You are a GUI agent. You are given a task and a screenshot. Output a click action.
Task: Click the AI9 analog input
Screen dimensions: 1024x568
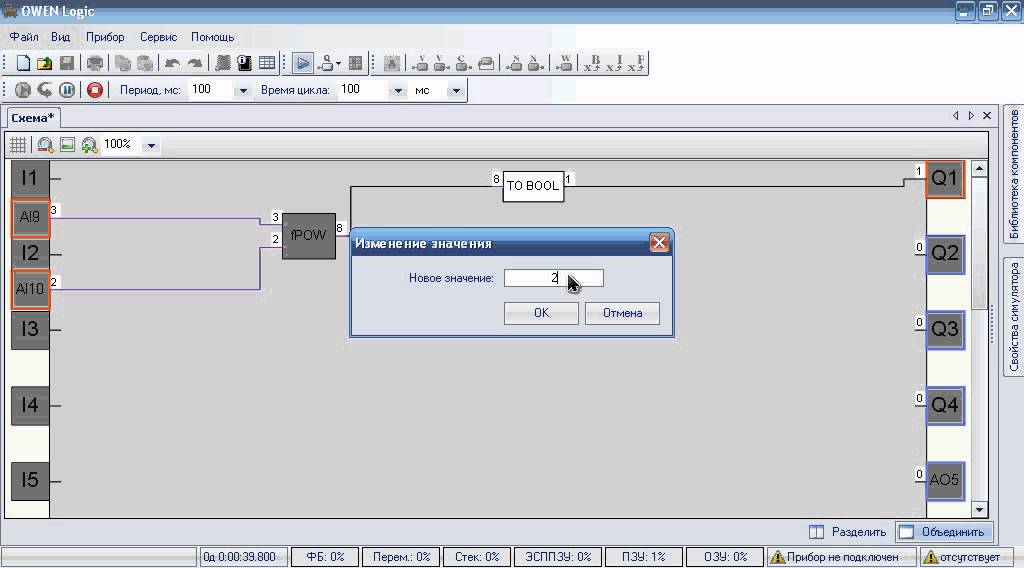click(30, 217)
